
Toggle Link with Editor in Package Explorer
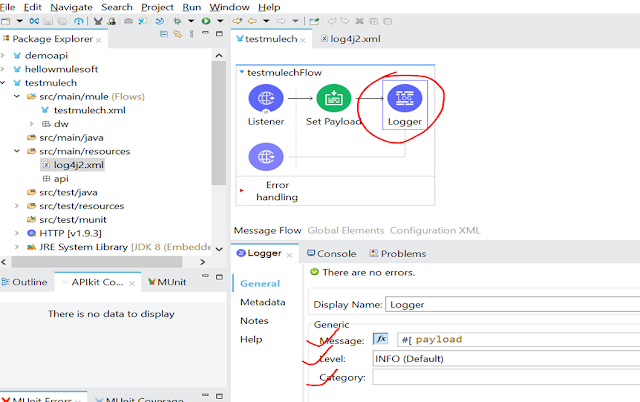point(178,34)
